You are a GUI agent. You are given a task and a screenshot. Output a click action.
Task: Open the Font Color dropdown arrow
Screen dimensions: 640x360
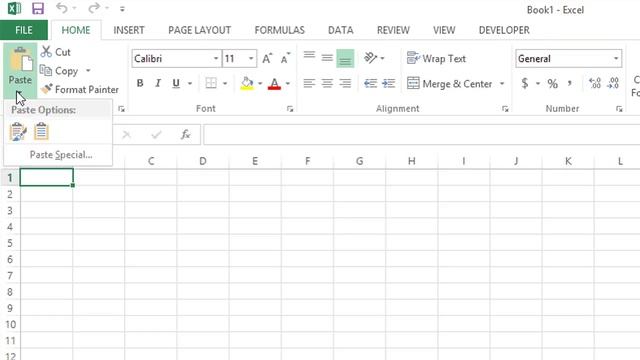coord(288,84)
